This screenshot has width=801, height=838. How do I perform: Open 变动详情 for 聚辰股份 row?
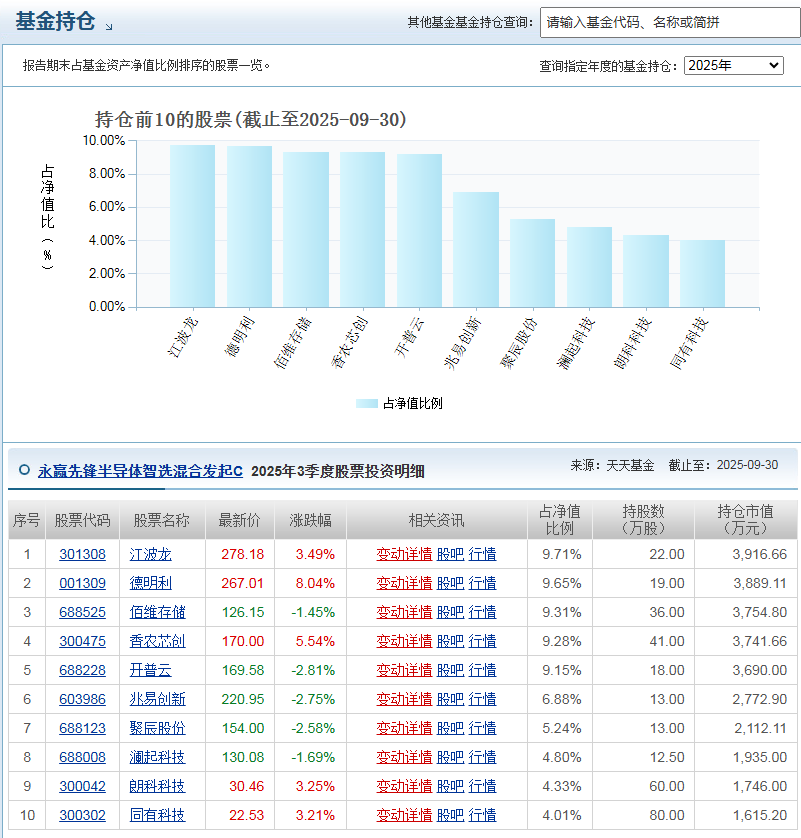tap(404, 728)
